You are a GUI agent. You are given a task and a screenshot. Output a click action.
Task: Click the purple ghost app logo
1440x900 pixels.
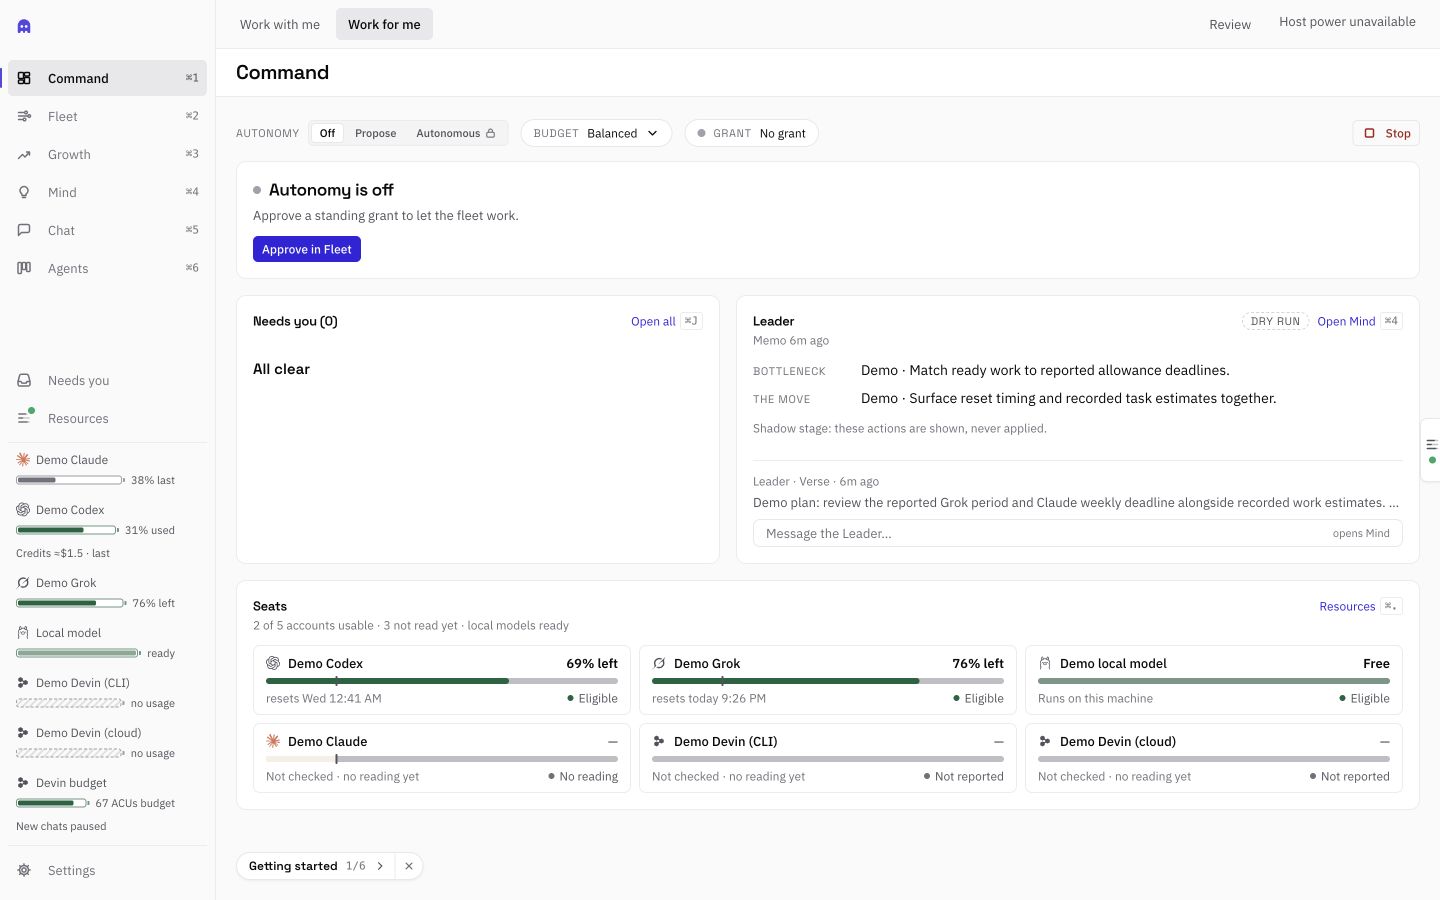24,26
